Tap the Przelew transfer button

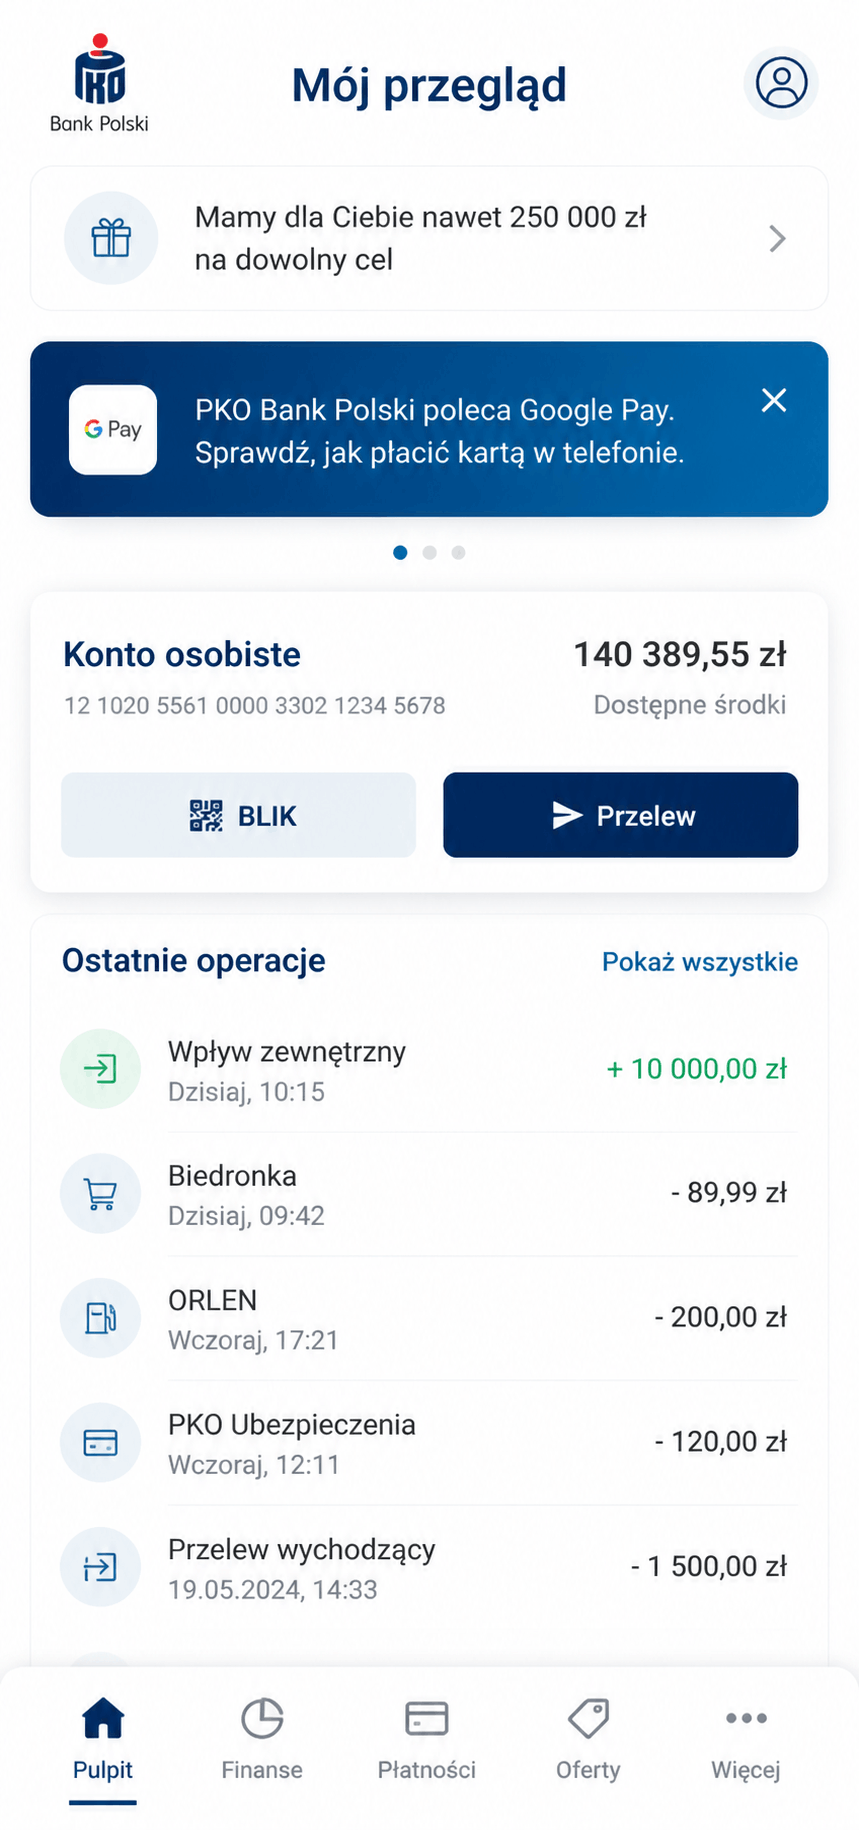(x=621, y=815)
